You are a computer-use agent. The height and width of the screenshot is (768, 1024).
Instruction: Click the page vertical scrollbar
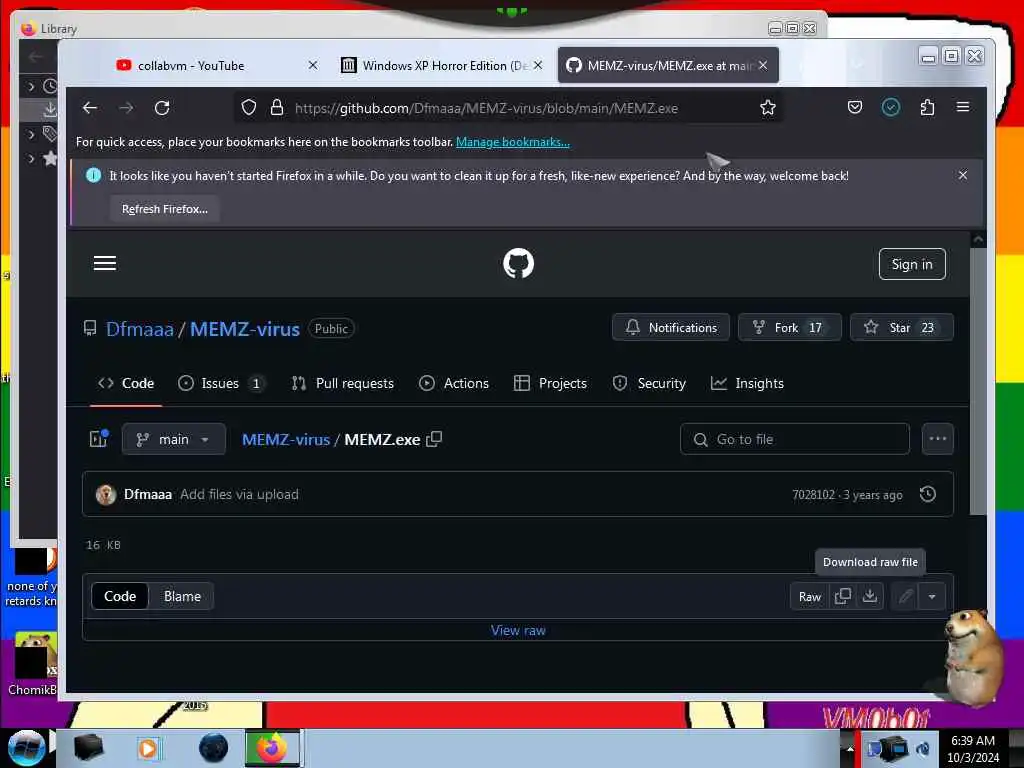978,381
